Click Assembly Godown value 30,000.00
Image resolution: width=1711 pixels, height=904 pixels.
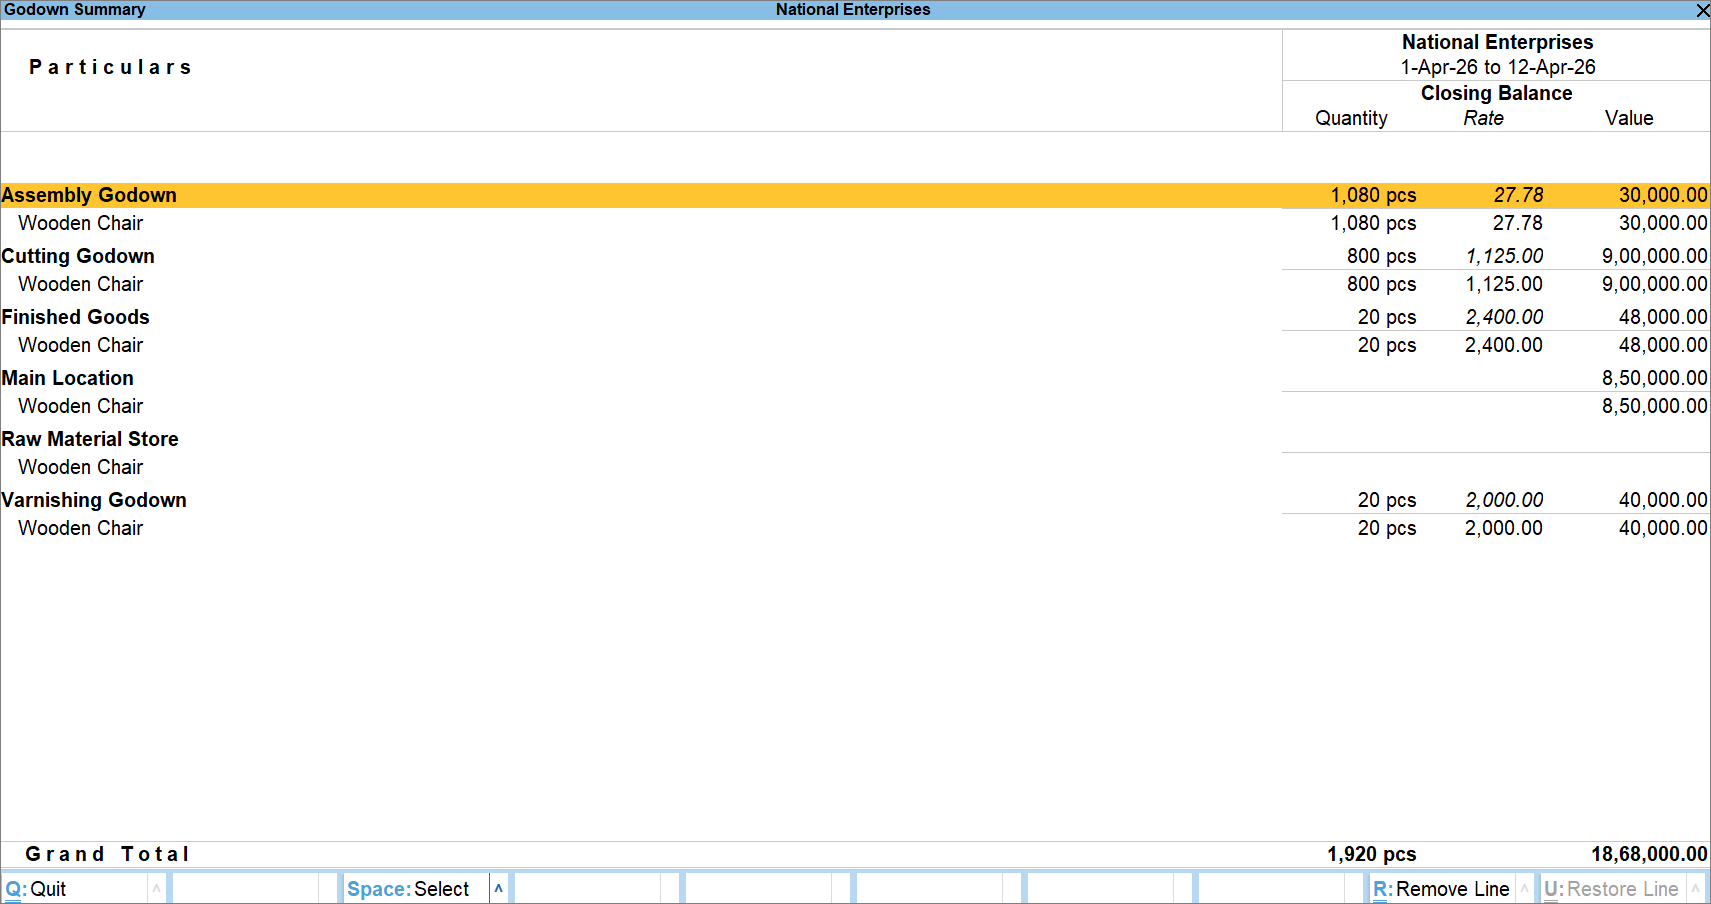1663,195
